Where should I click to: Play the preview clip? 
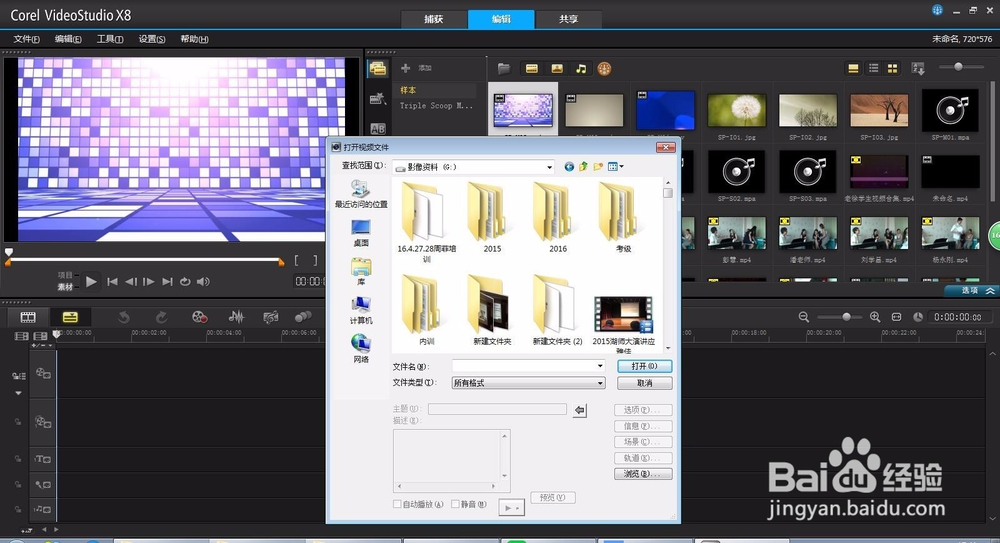tap(91, 281)
